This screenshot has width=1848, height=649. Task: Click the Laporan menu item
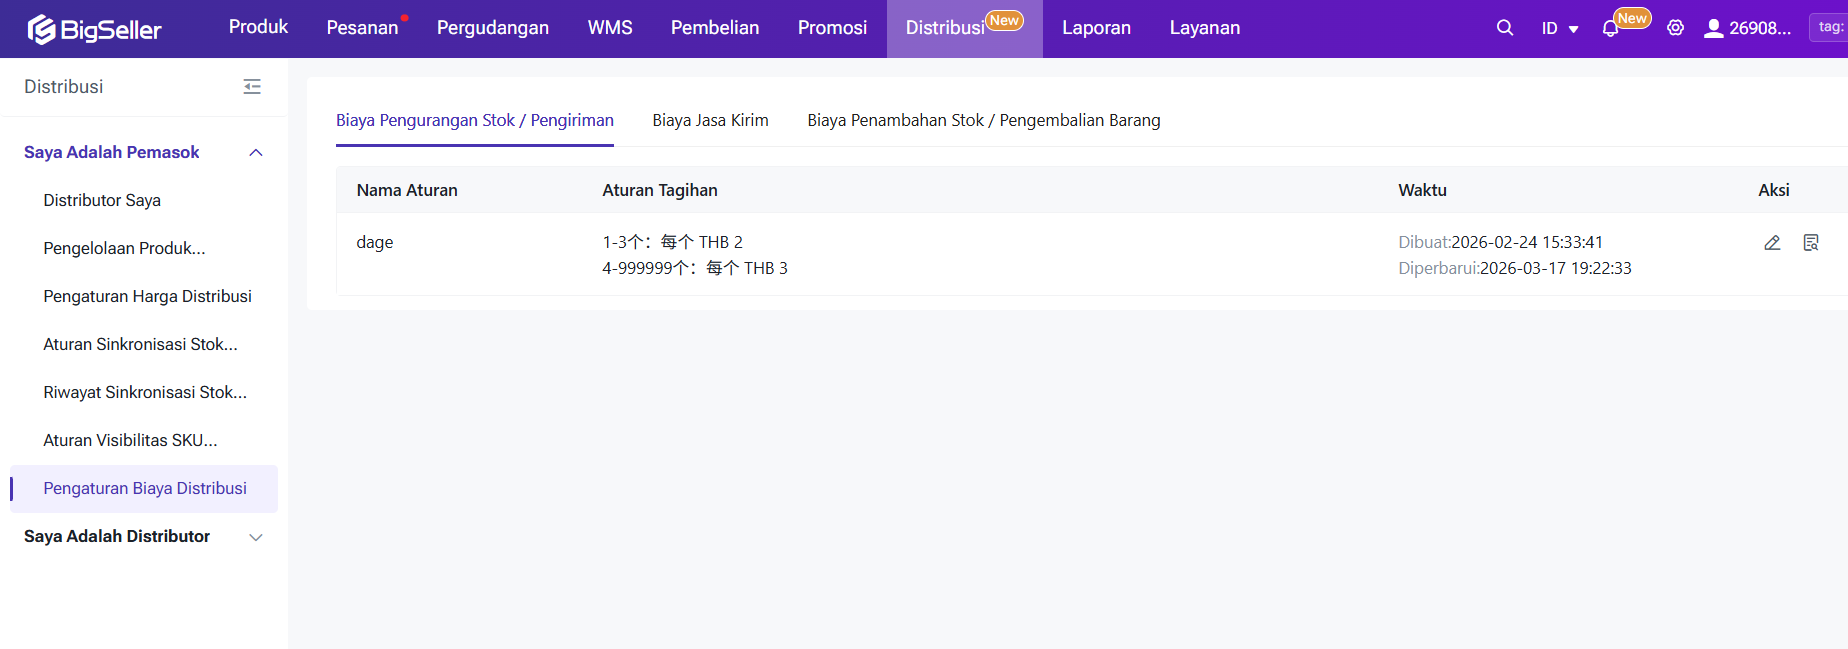(1096, 28)
